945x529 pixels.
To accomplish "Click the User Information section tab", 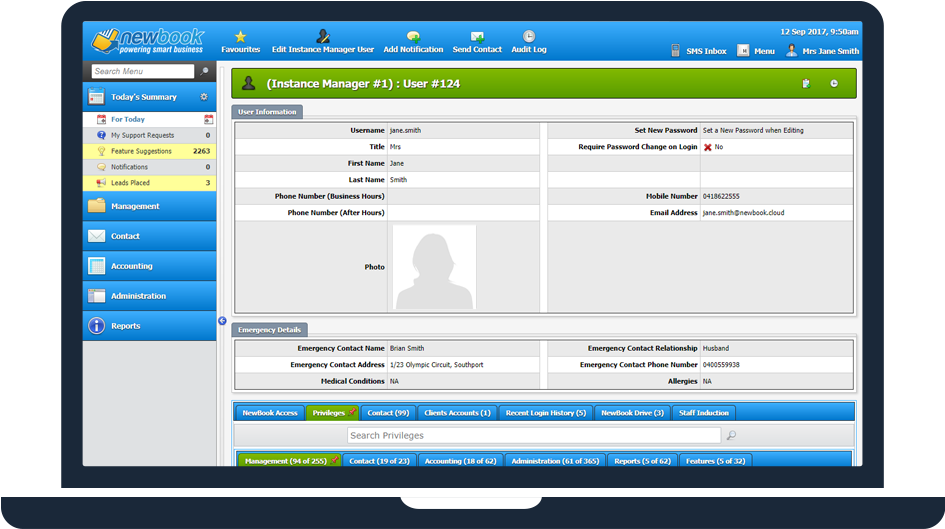I will click(267, 111).
